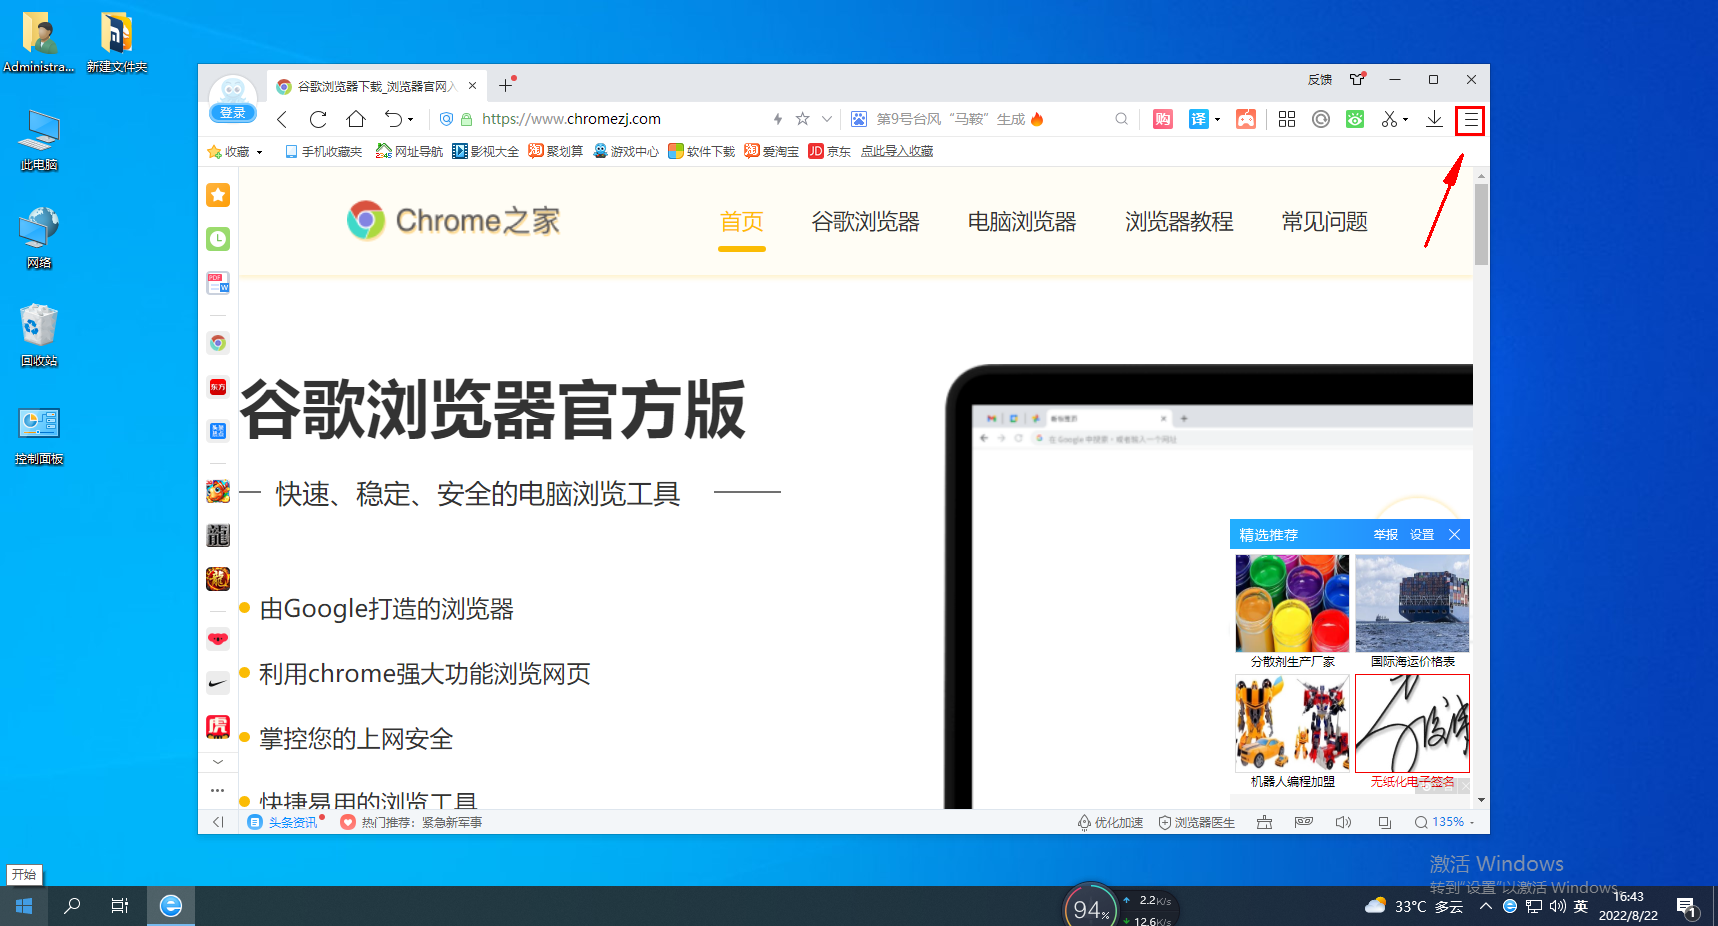Image resolution: width=1718 pixels, height=926 pixels.
Task: Click the 反馈 feedback link
Action: (x=1320, y=80)
